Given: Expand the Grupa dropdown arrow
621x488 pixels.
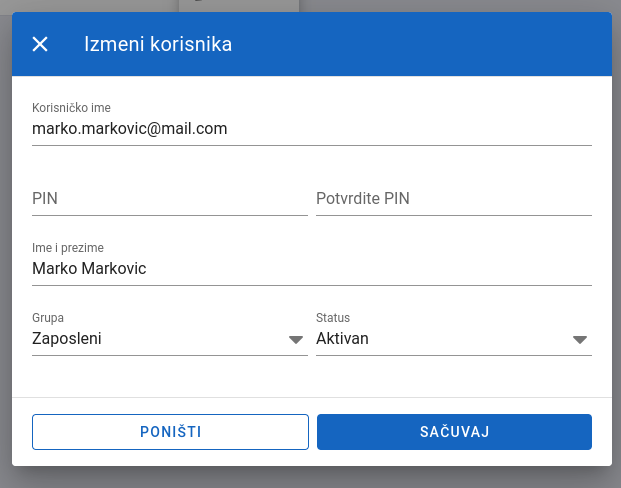Looking at the screenshot, I should (296, 339).
